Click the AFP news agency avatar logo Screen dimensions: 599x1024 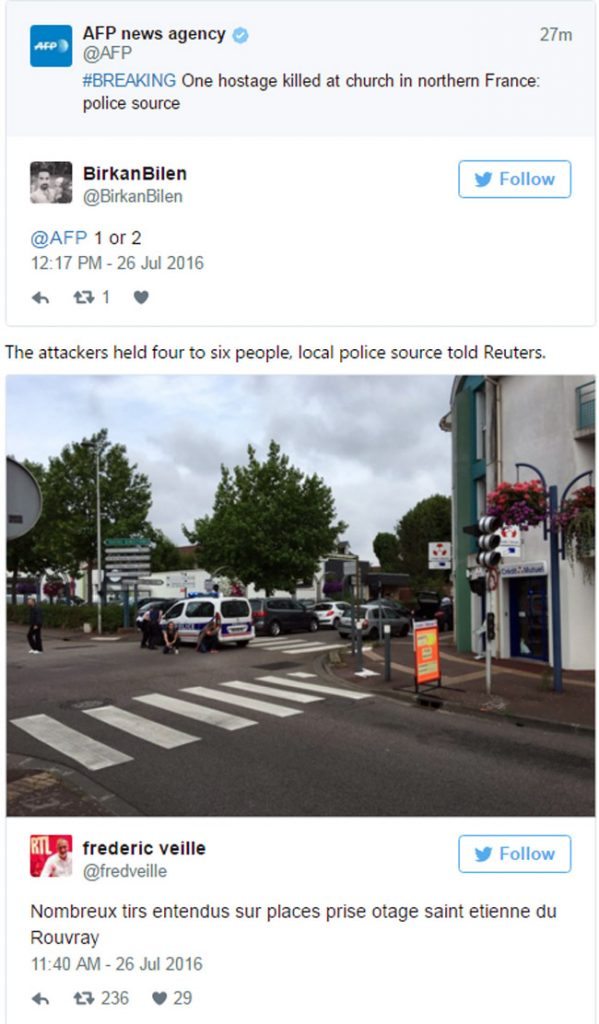51,46
